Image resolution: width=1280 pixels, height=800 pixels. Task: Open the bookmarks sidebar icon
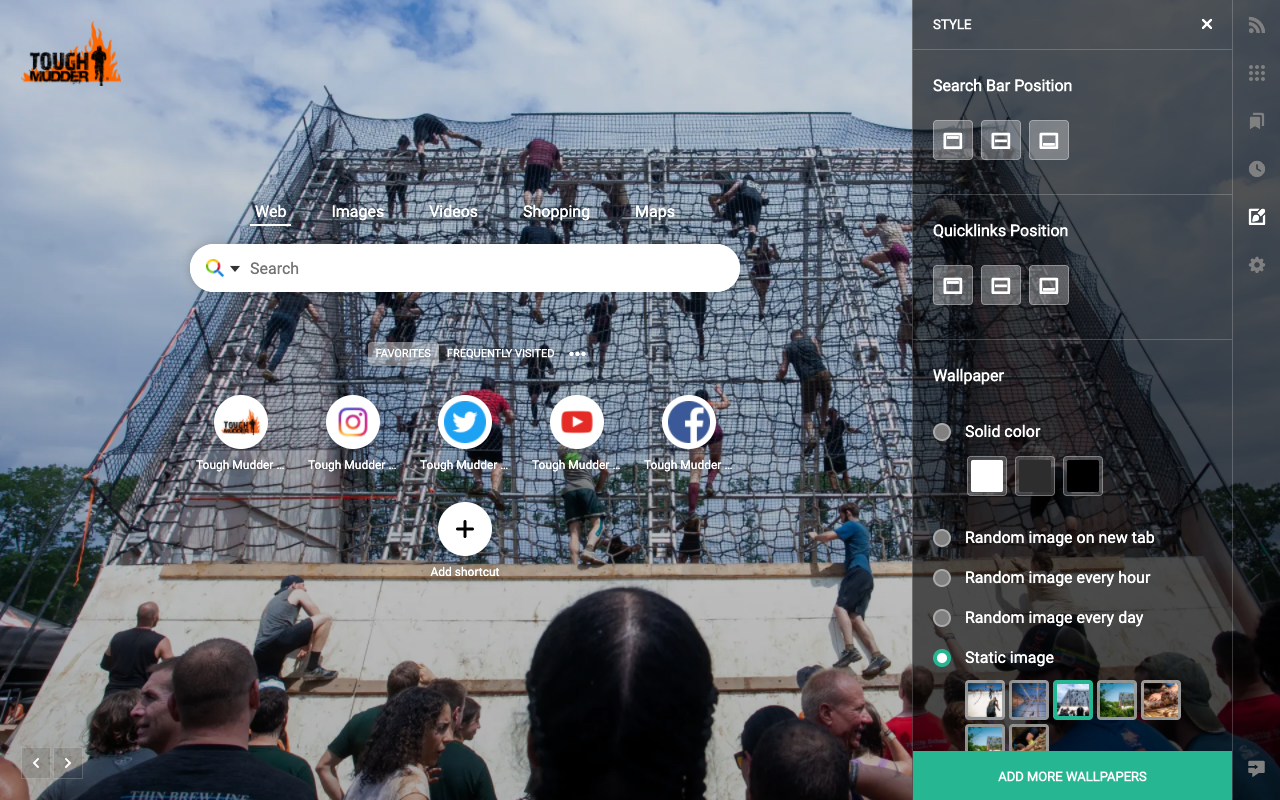[1257, 121]
